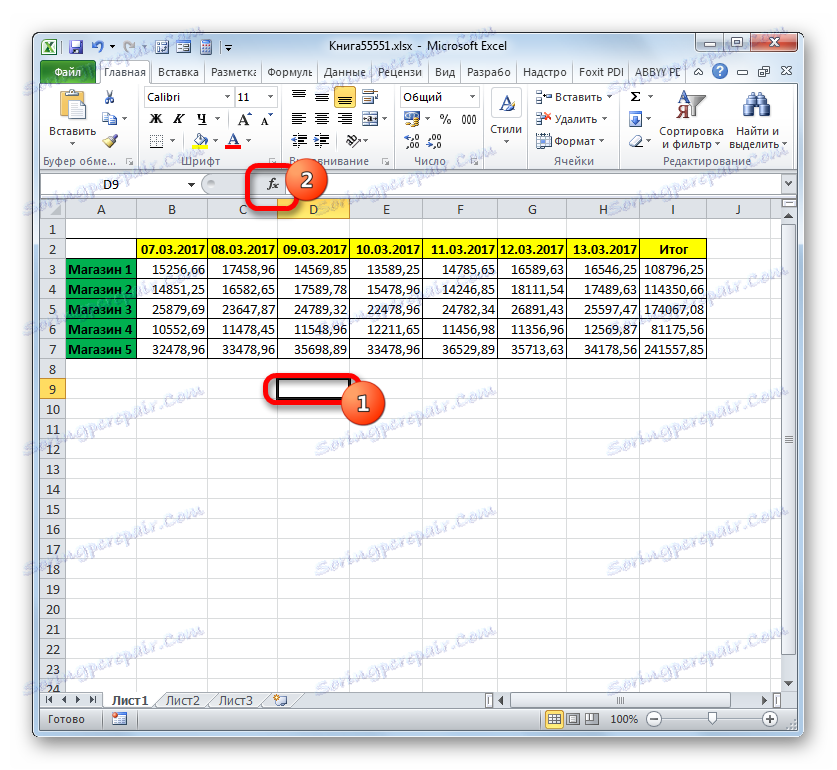Switch to sheet Лист2
This screenshot has height=770, width=837.
tap(183, 700)
